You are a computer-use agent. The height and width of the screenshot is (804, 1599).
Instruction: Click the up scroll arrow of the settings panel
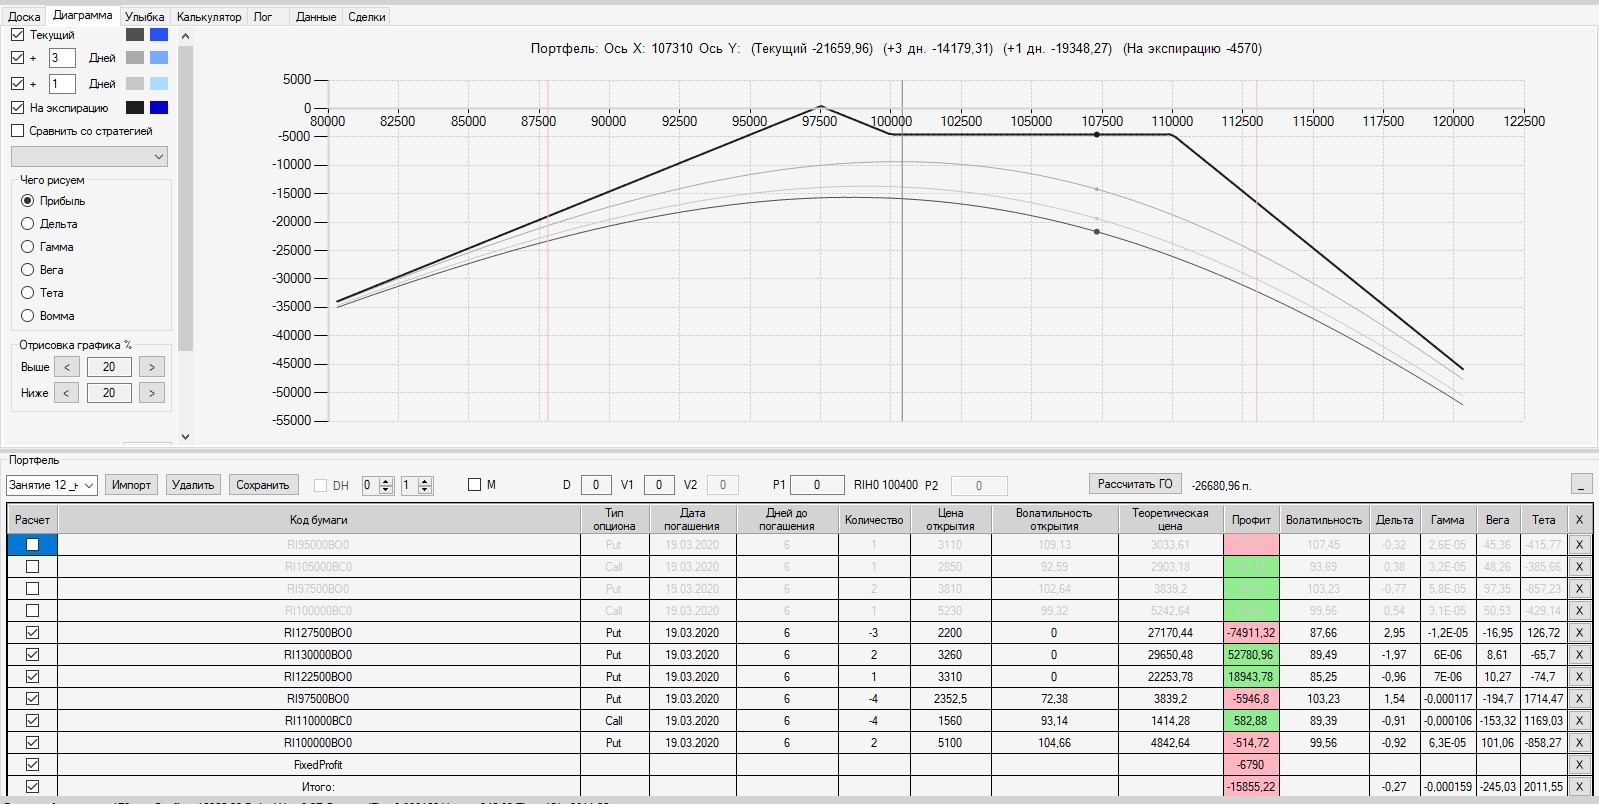[185, 36]
